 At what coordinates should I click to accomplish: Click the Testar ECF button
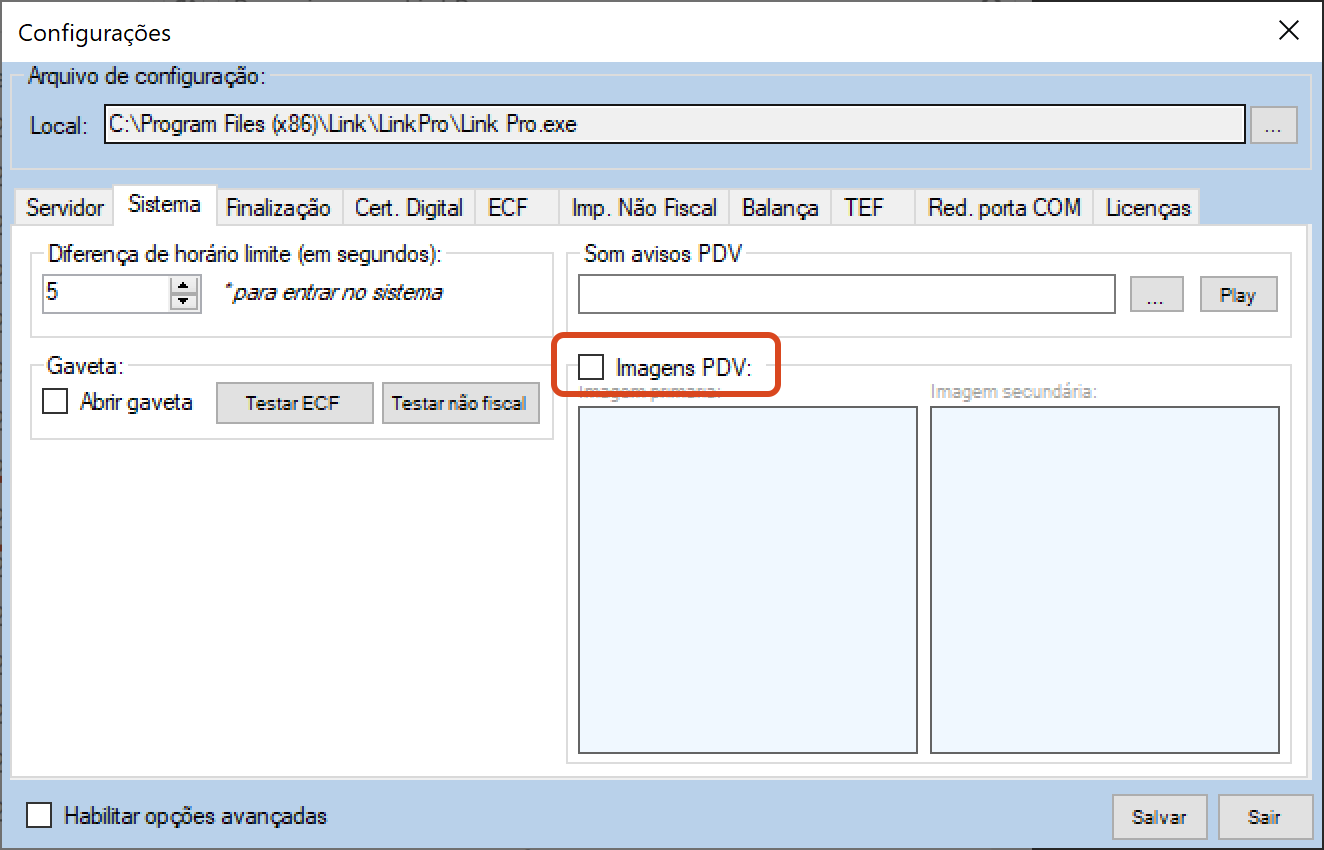point(294,403)
